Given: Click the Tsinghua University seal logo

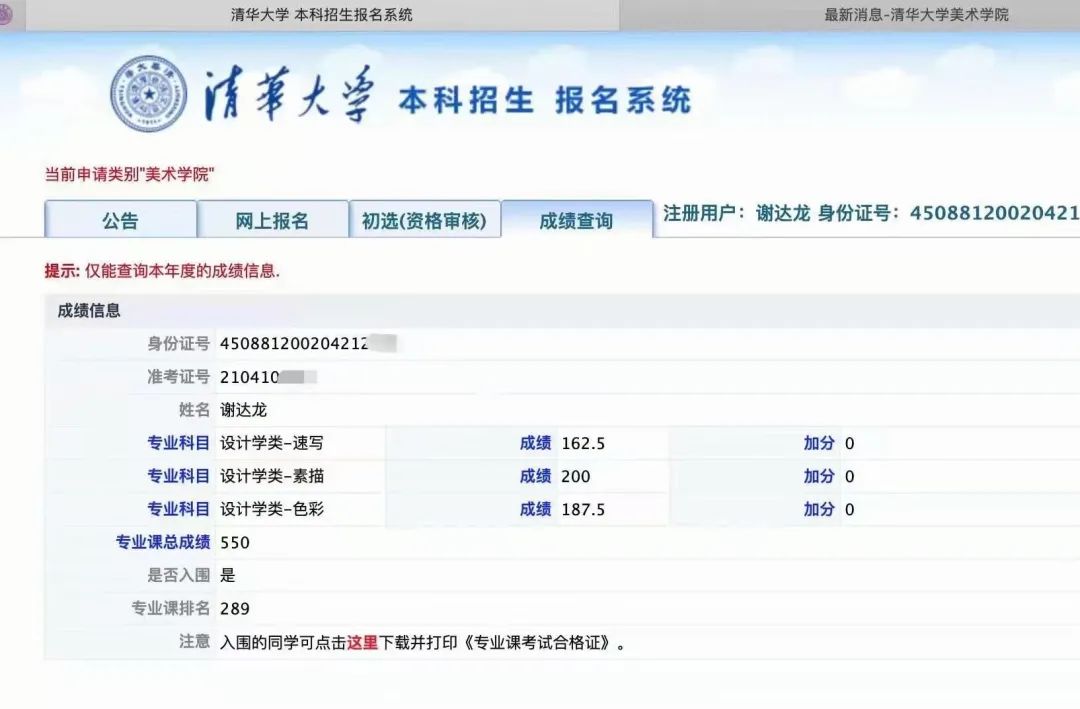Looking at the screenshot, I should pos(149,94).
